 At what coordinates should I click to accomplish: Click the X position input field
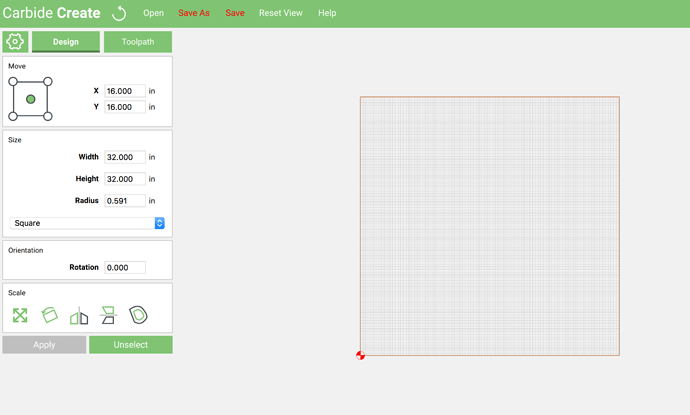point(125,91)
